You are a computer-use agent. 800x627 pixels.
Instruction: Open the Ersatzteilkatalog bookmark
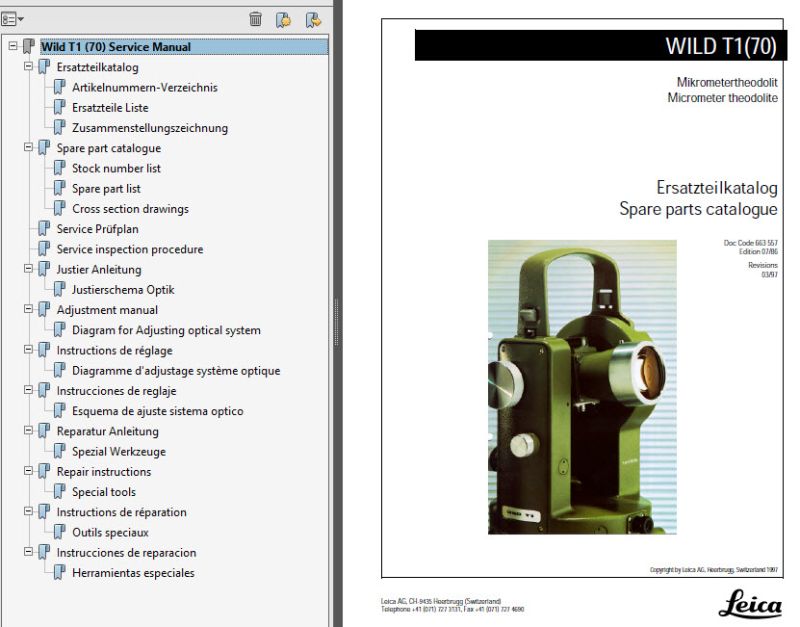[97, 67]
